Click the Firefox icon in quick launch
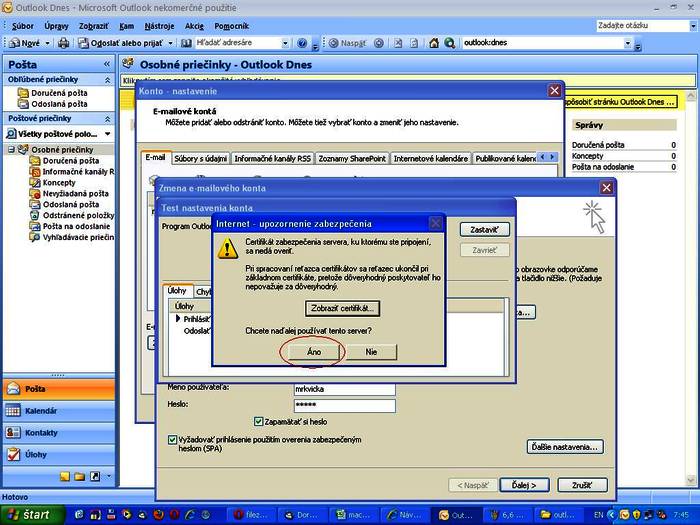700x525 pixels. (158, 515)
